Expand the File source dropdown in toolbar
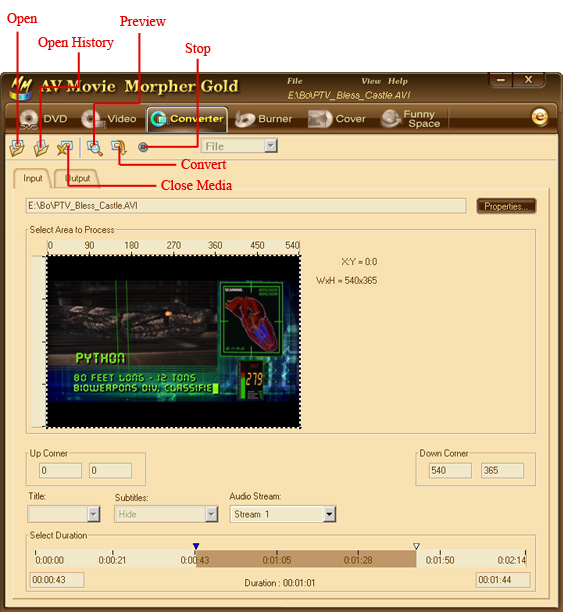 [x=271, y=146]
